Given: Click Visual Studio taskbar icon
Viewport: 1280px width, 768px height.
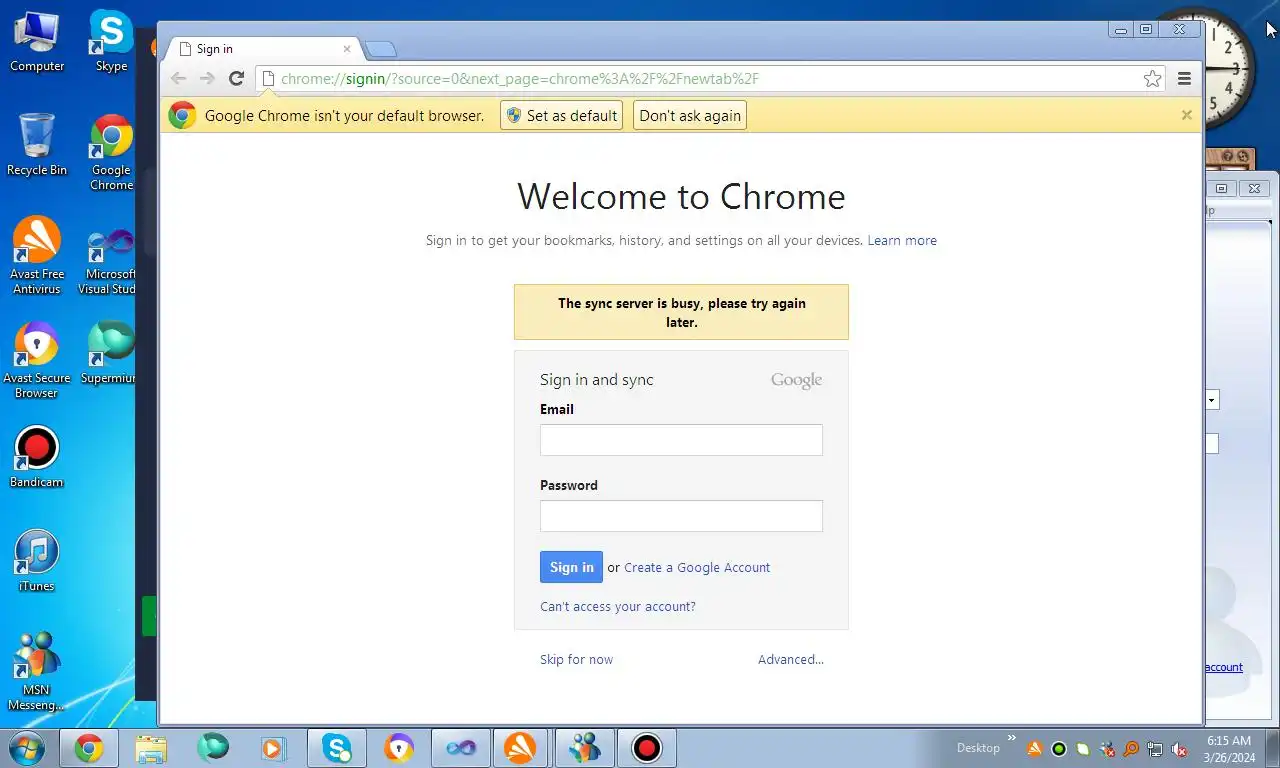Looking at the screenshot, I should (460, 747).
